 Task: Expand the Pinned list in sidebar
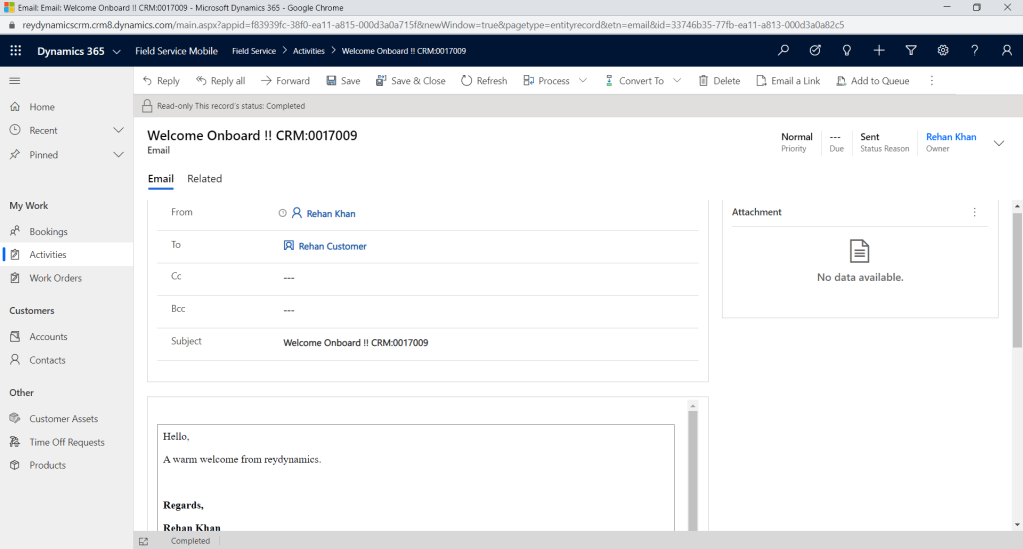[x=118, y=155]
